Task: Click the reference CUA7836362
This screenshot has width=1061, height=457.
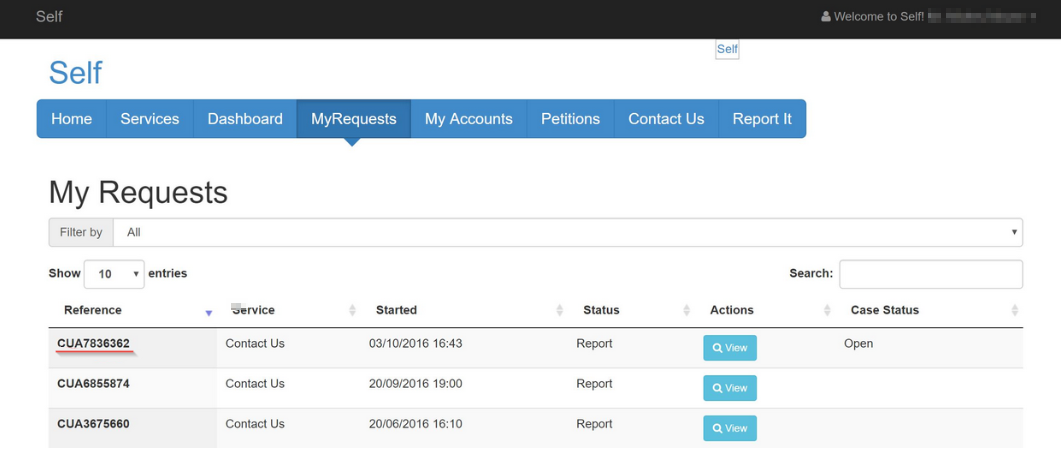Action: coord(93,343)
